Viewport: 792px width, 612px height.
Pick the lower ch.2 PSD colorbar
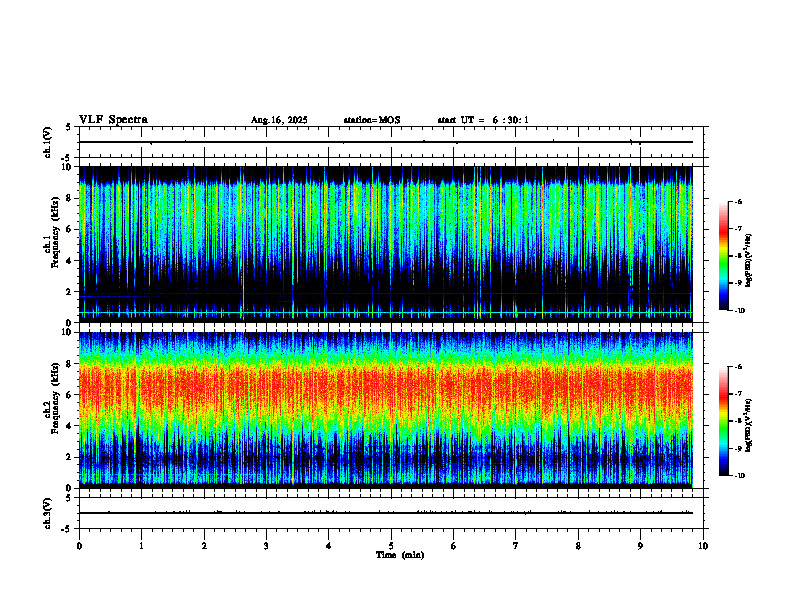coord(724,421)
